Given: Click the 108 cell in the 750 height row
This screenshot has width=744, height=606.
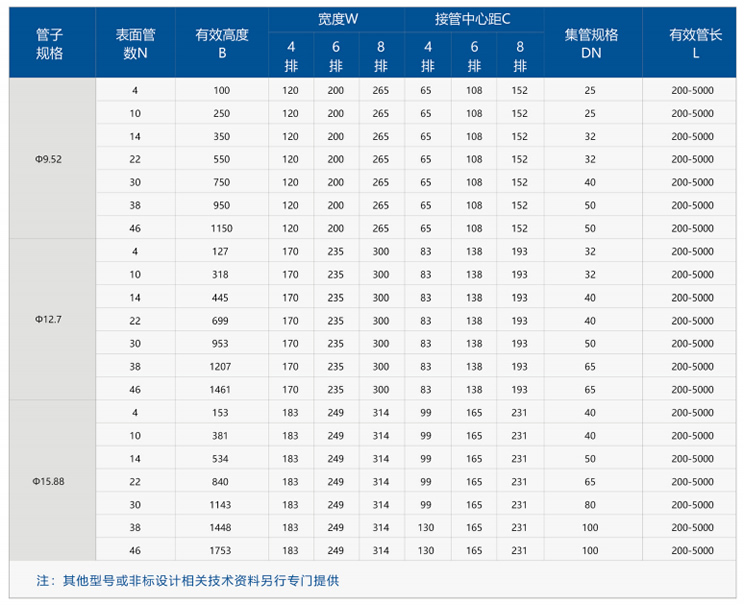Looking at the screenshot, I should (474, 182).
